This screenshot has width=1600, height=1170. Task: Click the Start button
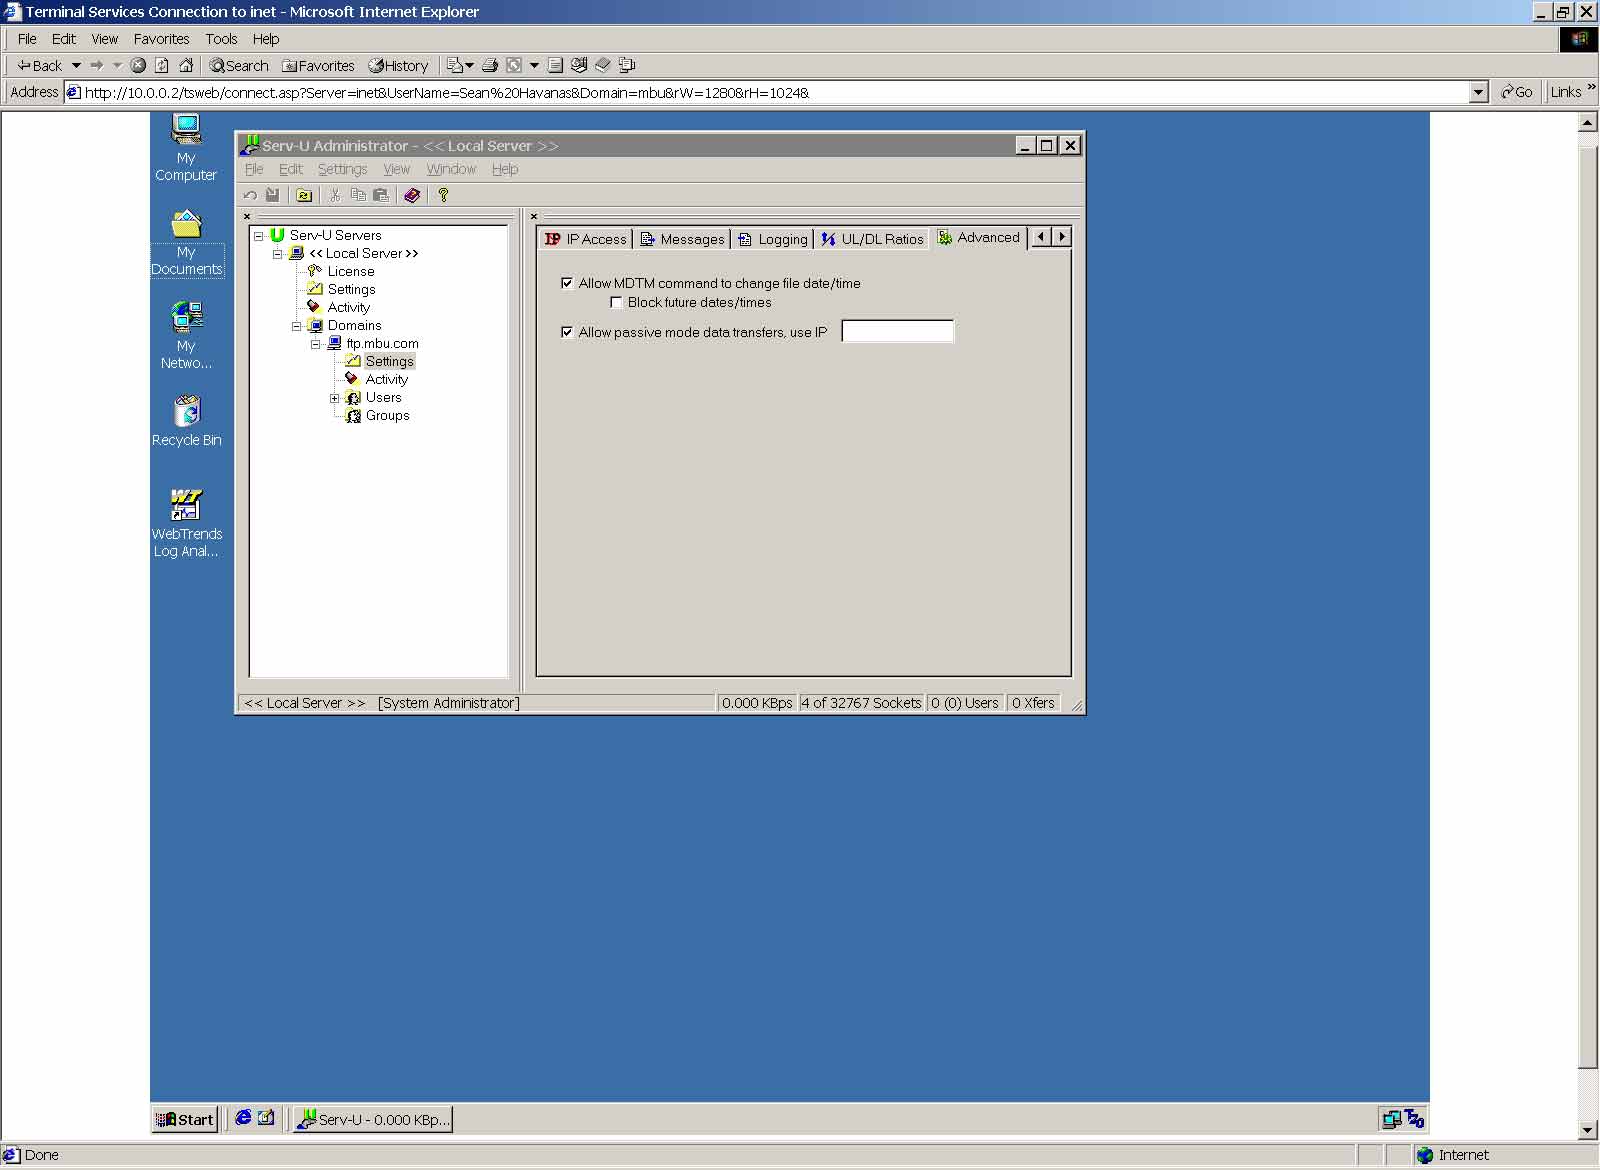pyautogui.click(x=185, y=1119)
